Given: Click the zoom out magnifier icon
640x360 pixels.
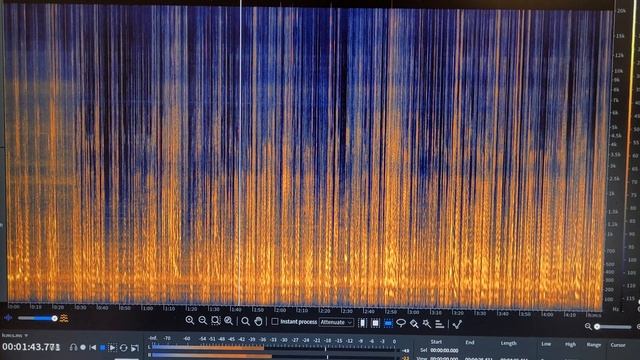Looking at the screenshot, I should 203,321.
